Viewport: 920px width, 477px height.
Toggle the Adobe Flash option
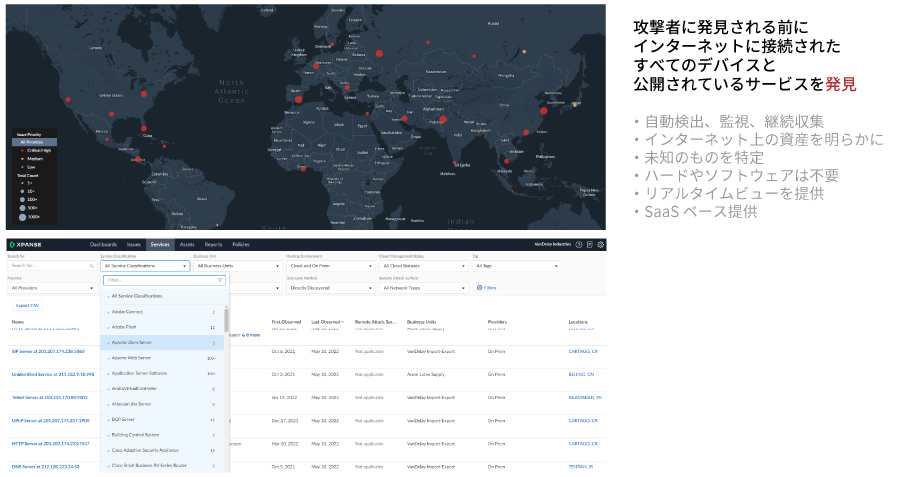tap(162, 327)
